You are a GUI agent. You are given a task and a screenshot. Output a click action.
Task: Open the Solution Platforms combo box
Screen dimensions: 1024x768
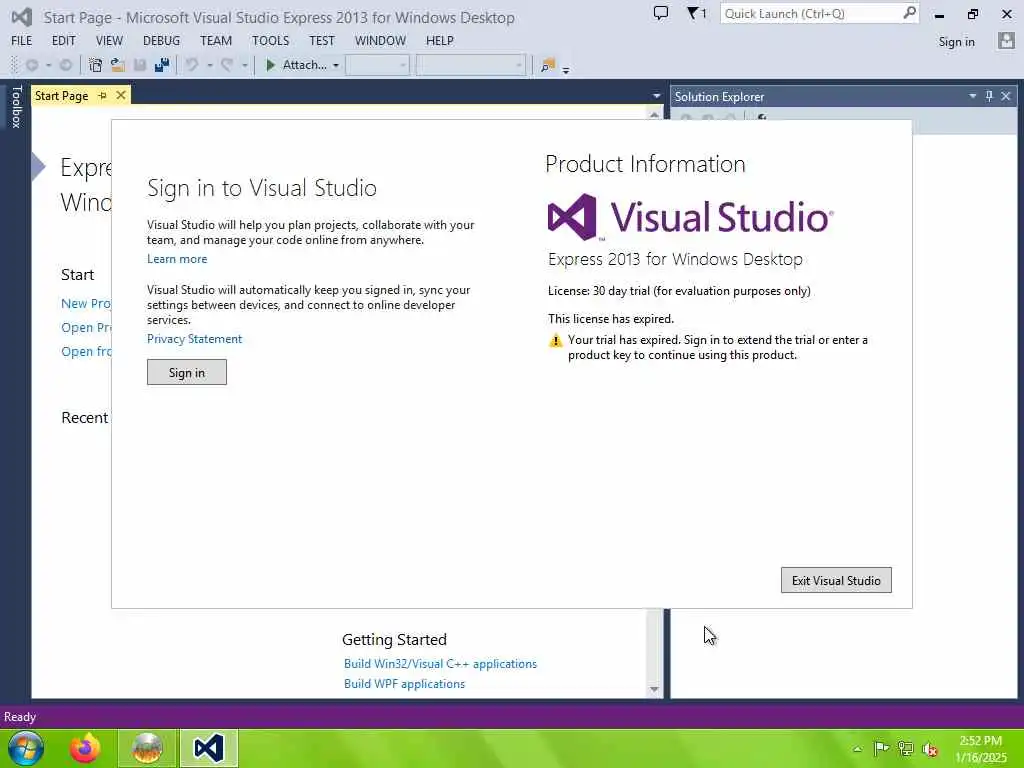471,65
